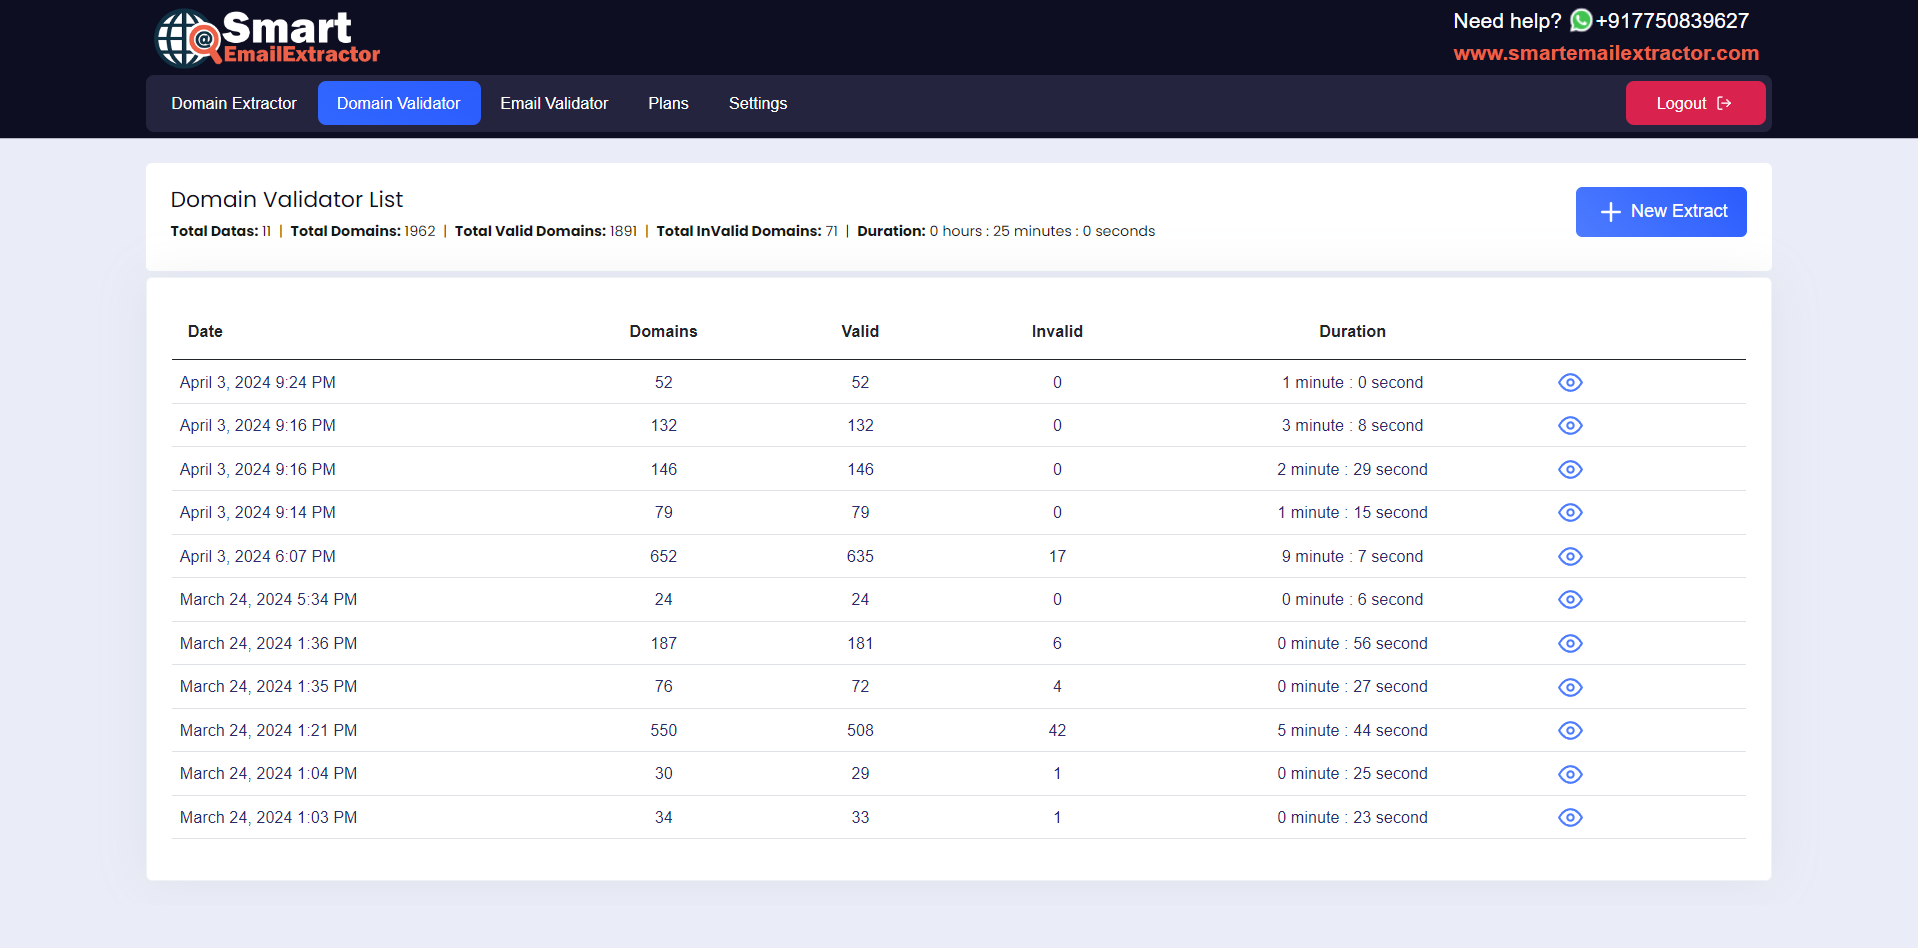Go to the Settings page
Screen dimensions: 1918x948
[x=758, y=103]
